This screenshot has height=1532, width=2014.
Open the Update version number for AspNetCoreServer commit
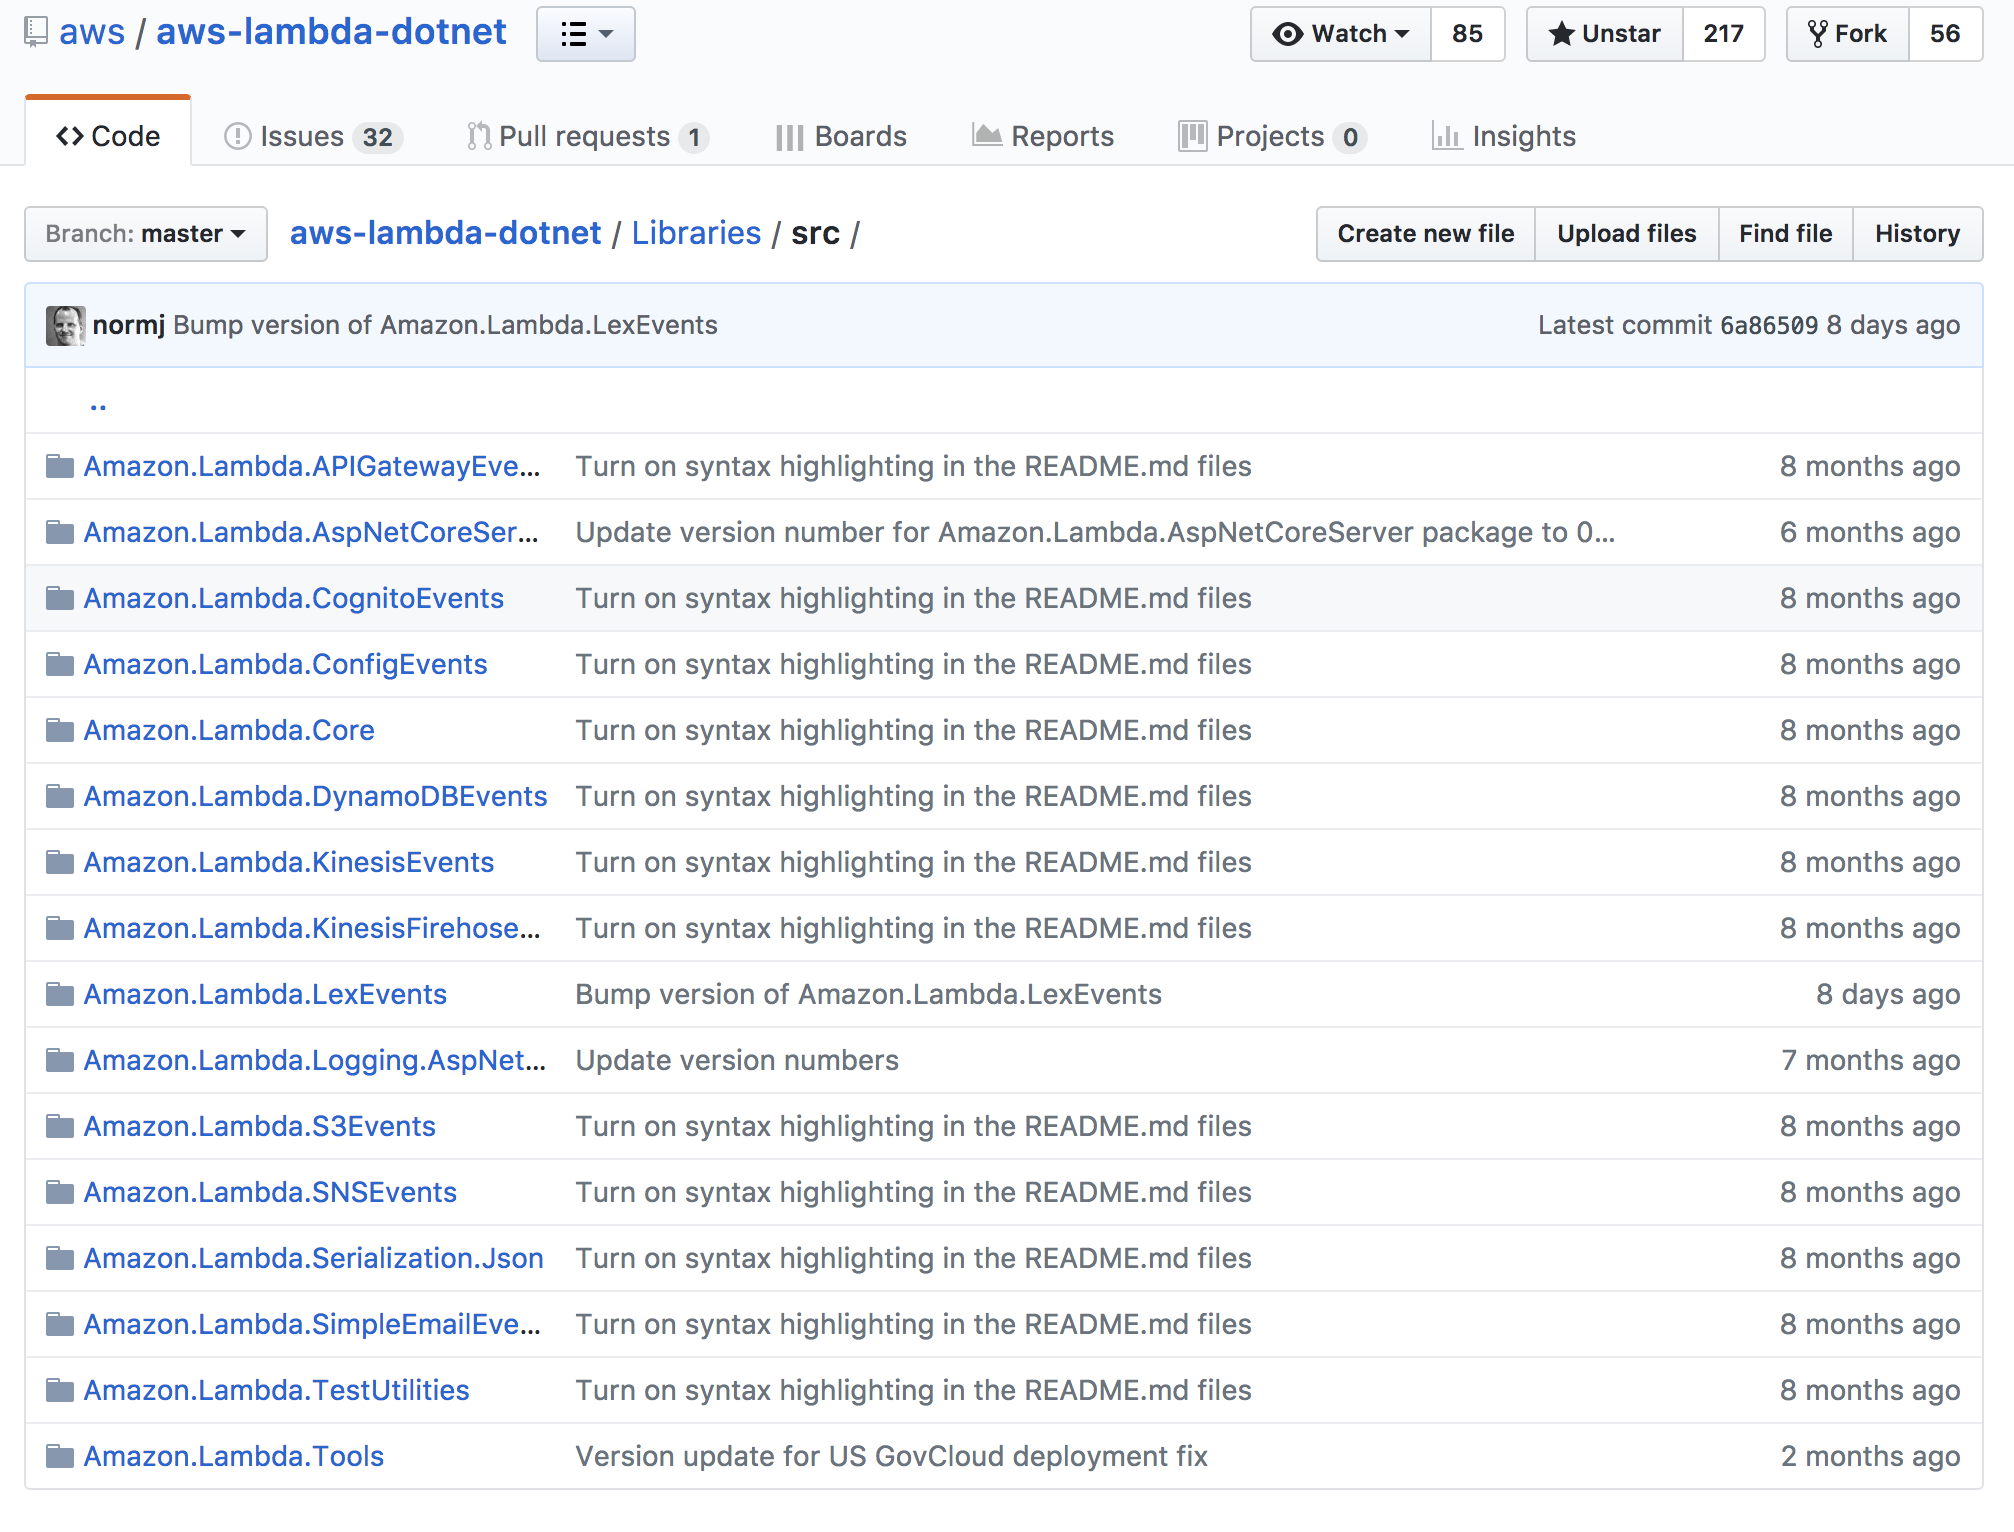[1095, 532]
